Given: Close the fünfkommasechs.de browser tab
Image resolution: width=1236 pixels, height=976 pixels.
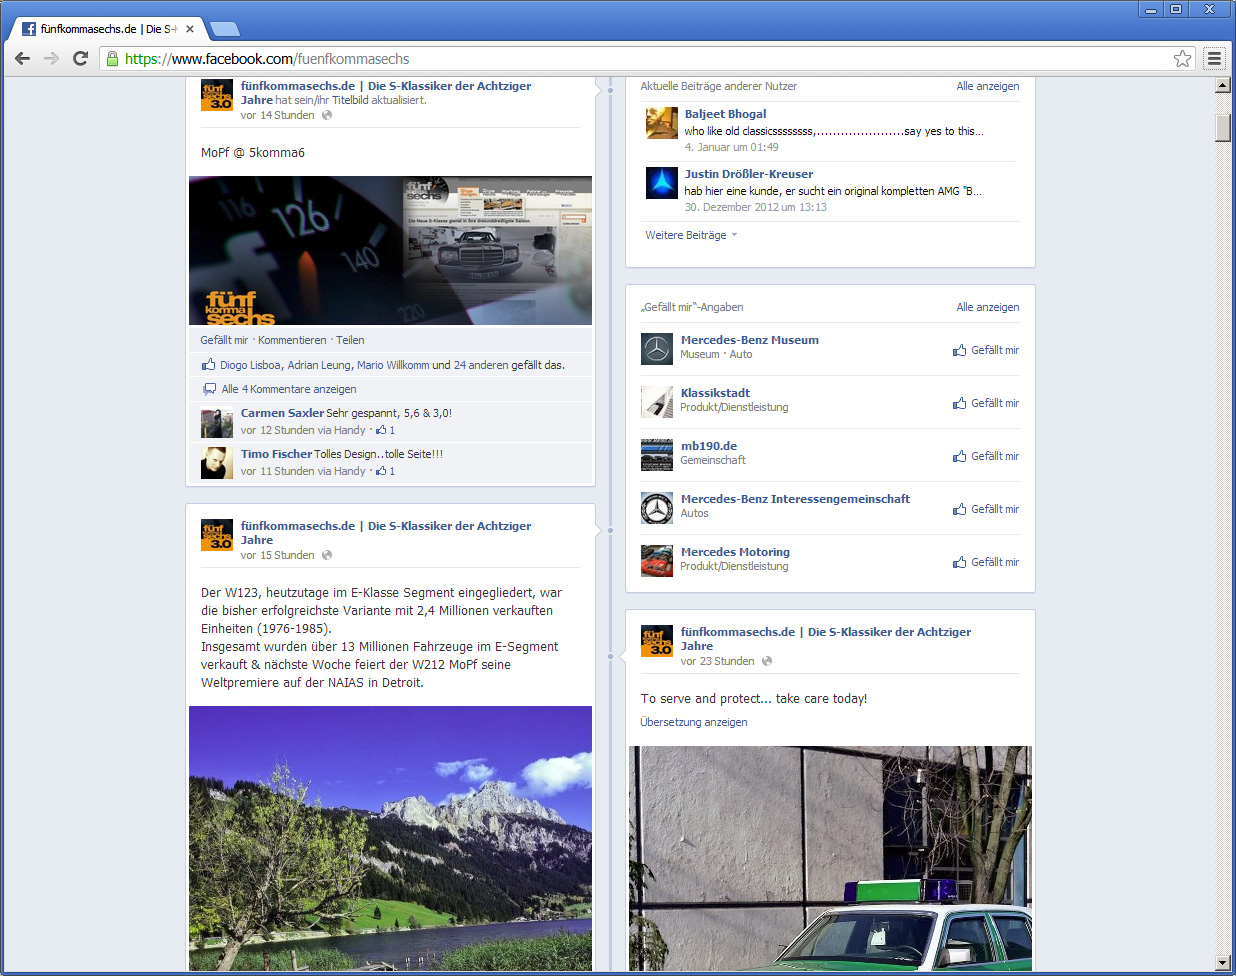Looking at the screenshot, I should tap(190, 29).
